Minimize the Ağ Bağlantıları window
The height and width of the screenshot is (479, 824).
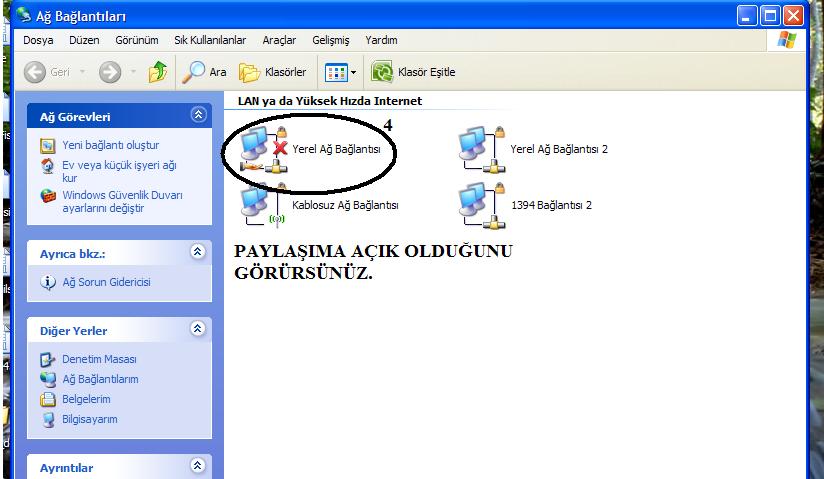pyautogui.click(x=747, y=16)
